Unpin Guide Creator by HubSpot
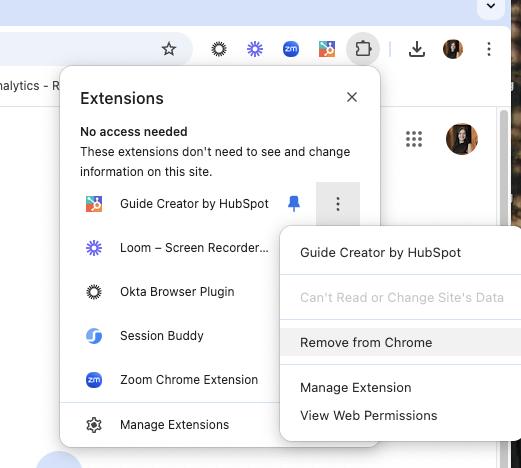 click(x=294, y=204)
